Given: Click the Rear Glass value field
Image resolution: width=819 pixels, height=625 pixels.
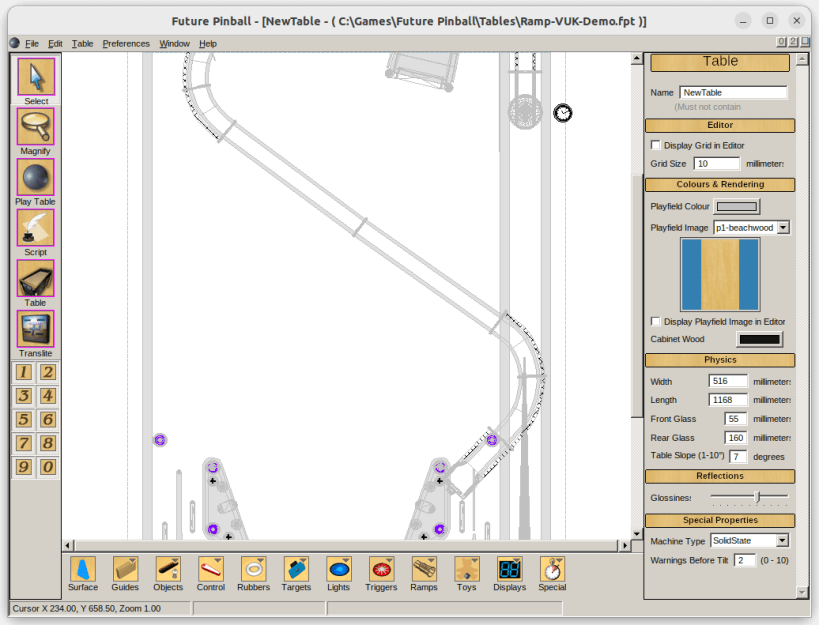Looking at the screenshot, I should (x=736, y=438).
